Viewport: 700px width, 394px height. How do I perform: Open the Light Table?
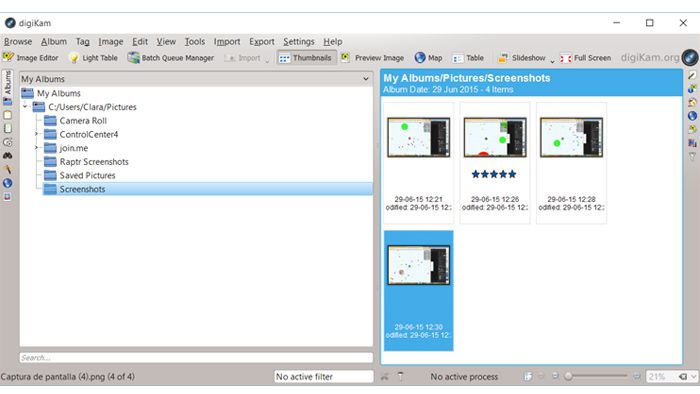tap(93, 58)
